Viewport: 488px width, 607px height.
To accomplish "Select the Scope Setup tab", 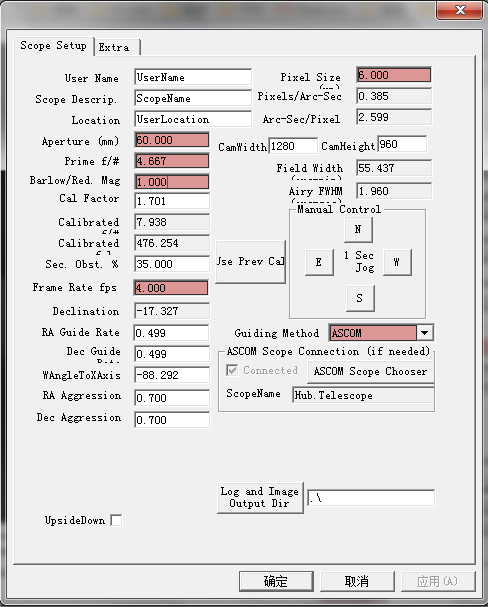I will click(53, 46).
